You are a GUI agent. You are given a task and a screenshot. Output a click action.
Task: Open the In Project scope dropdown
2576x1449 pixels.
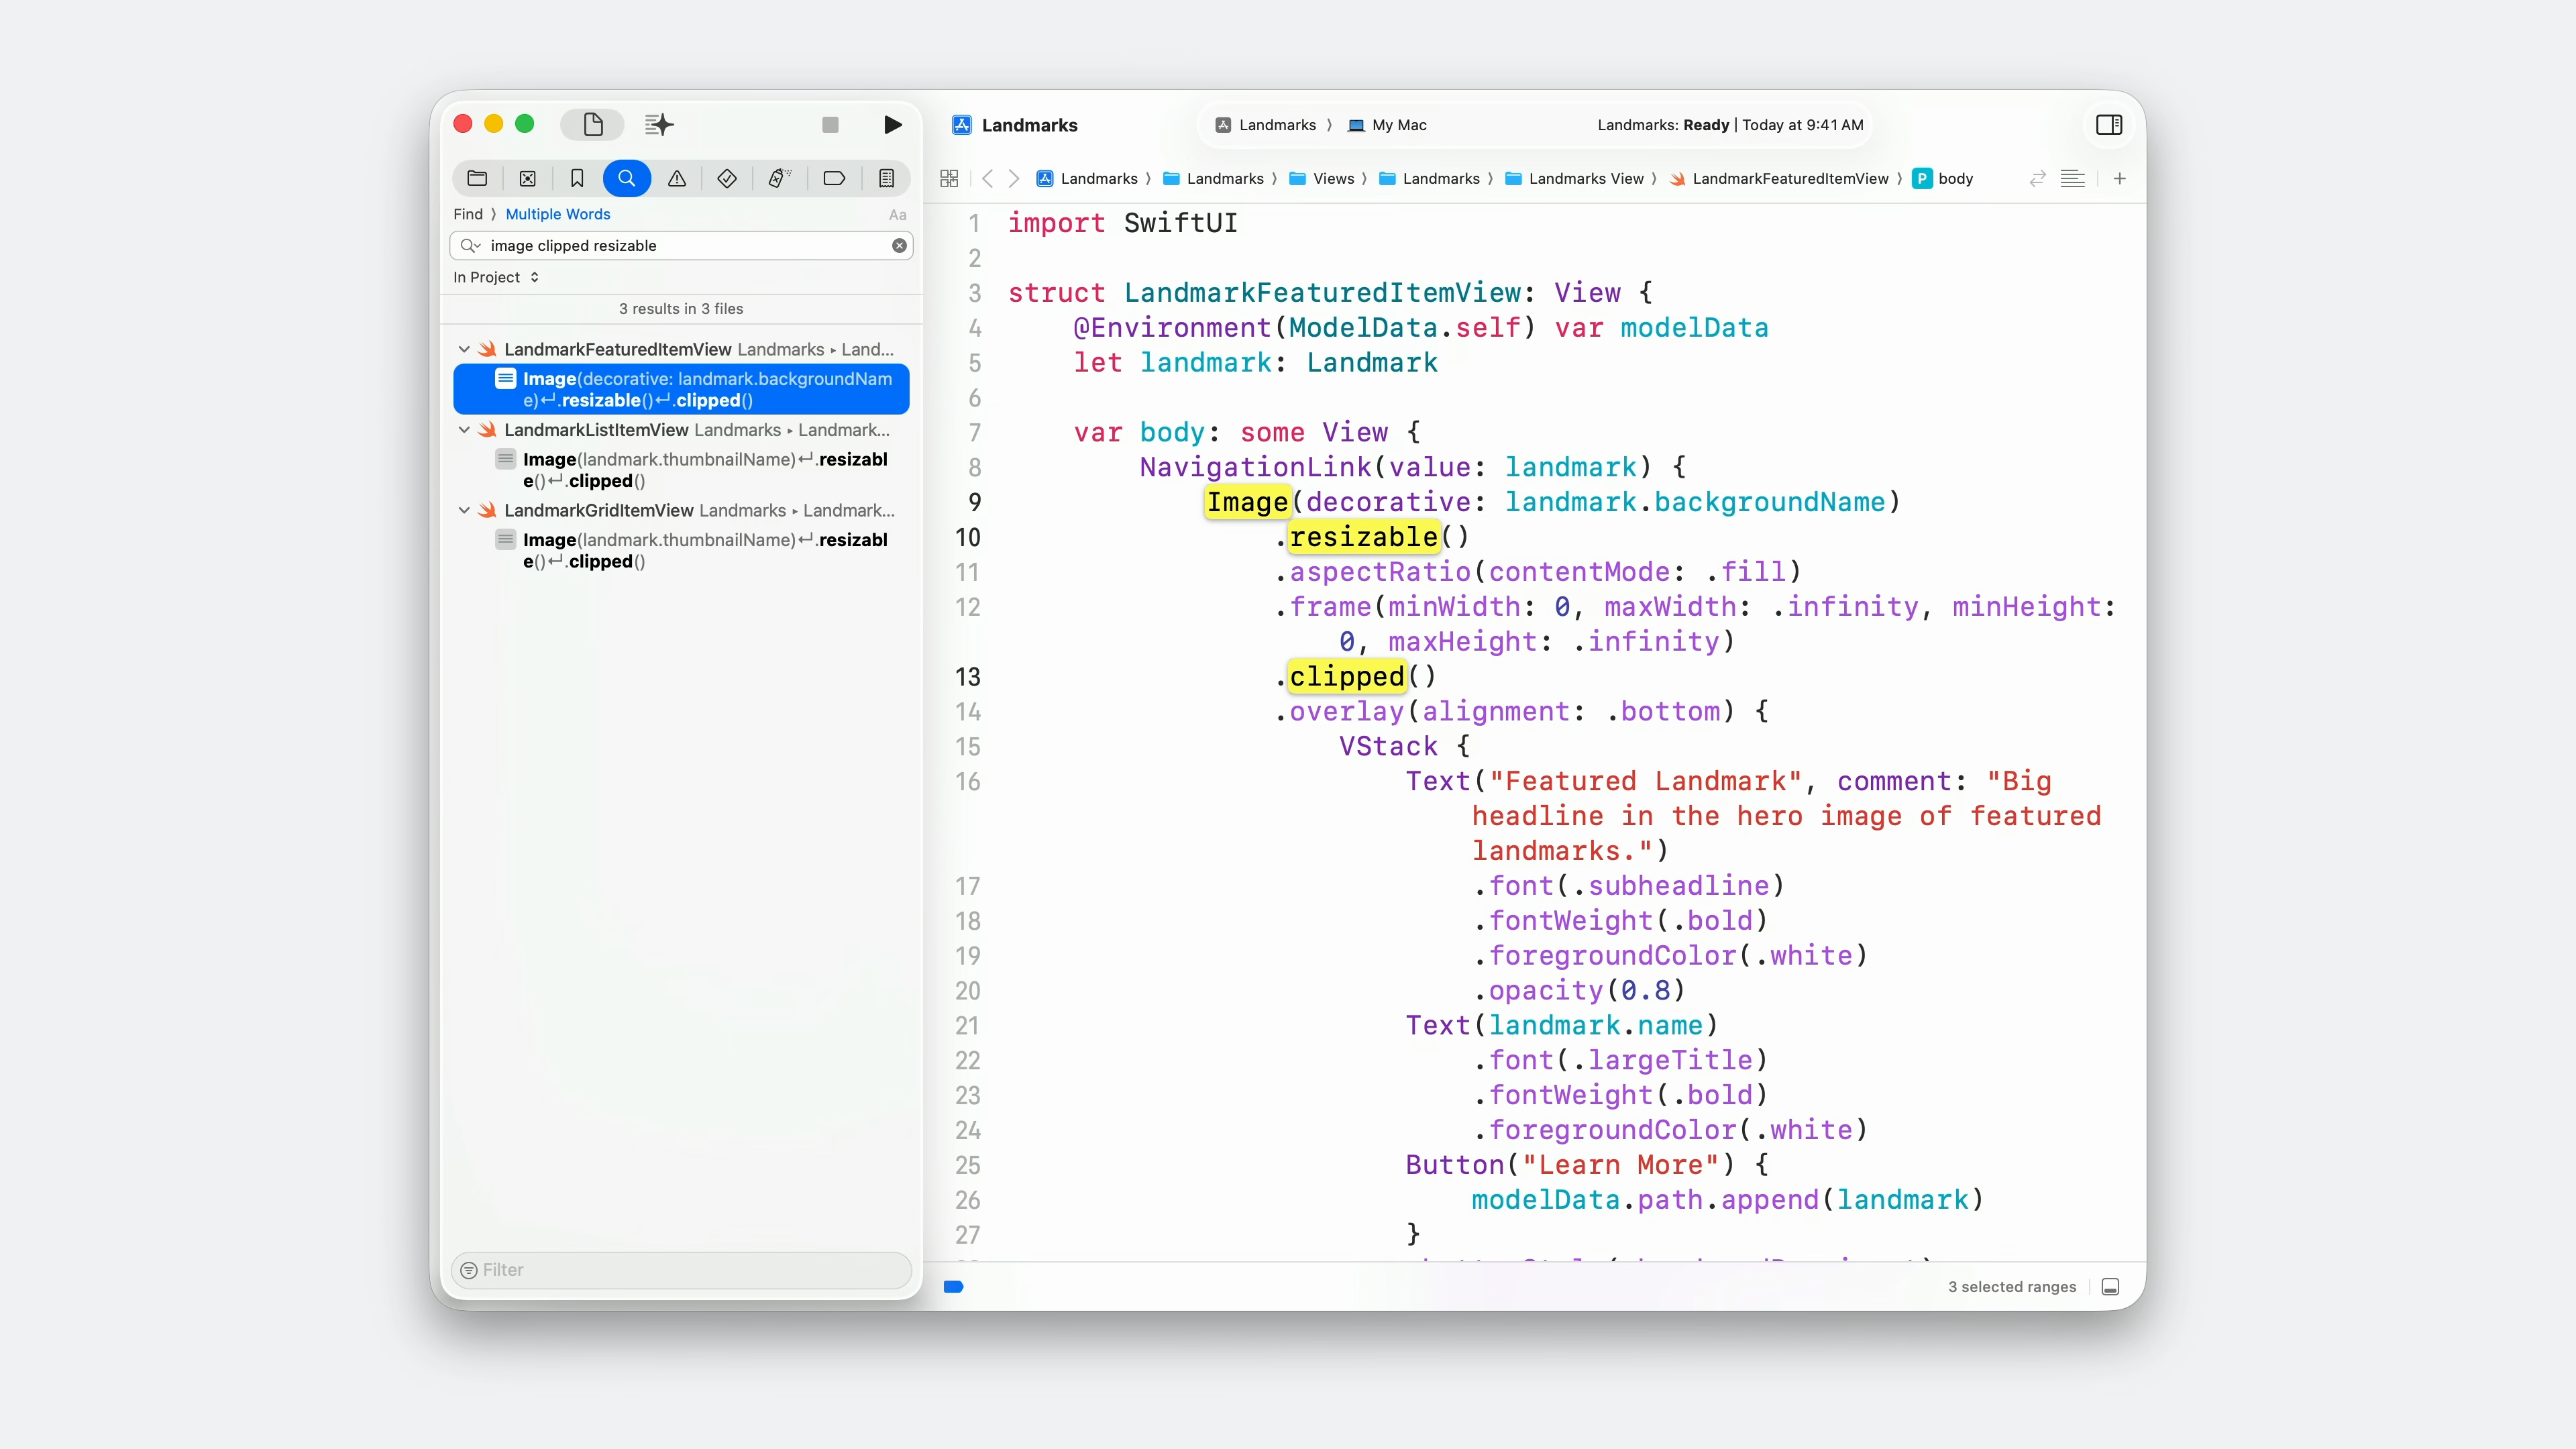(x=496, y=277)
